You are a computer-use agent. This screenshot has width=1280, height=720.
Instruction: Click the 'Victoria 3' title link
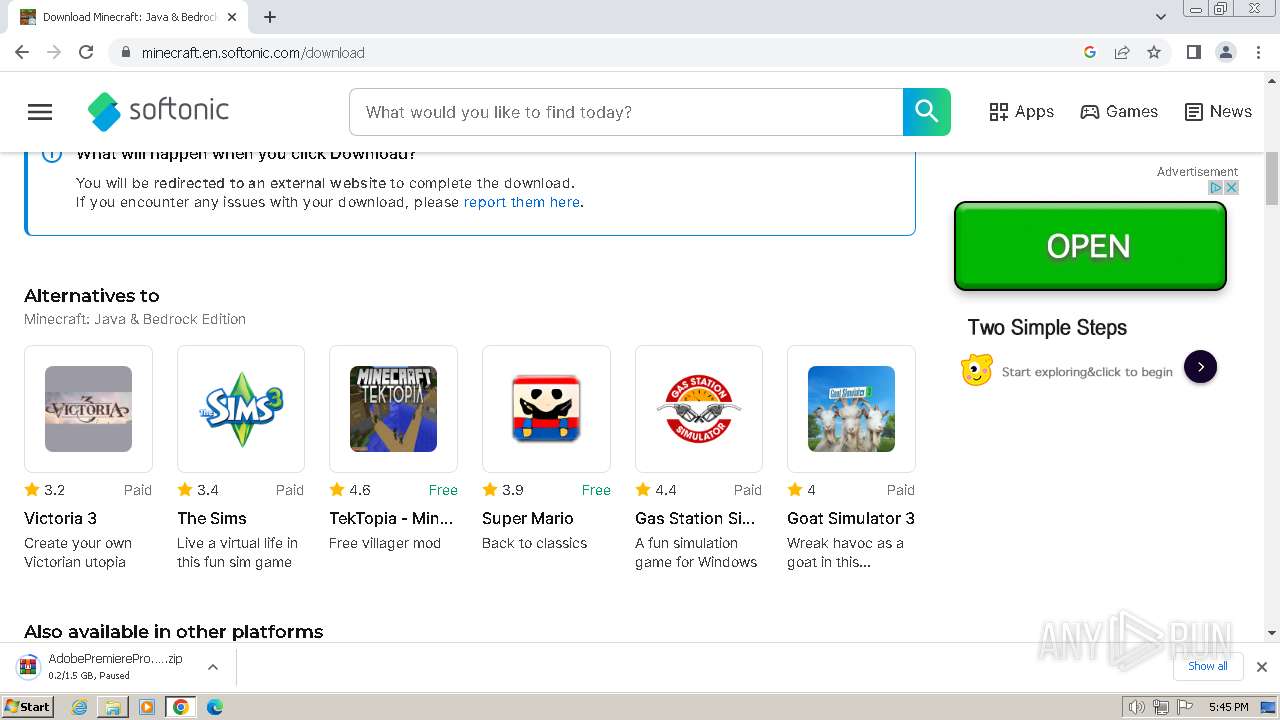click(x=60, y=518)
